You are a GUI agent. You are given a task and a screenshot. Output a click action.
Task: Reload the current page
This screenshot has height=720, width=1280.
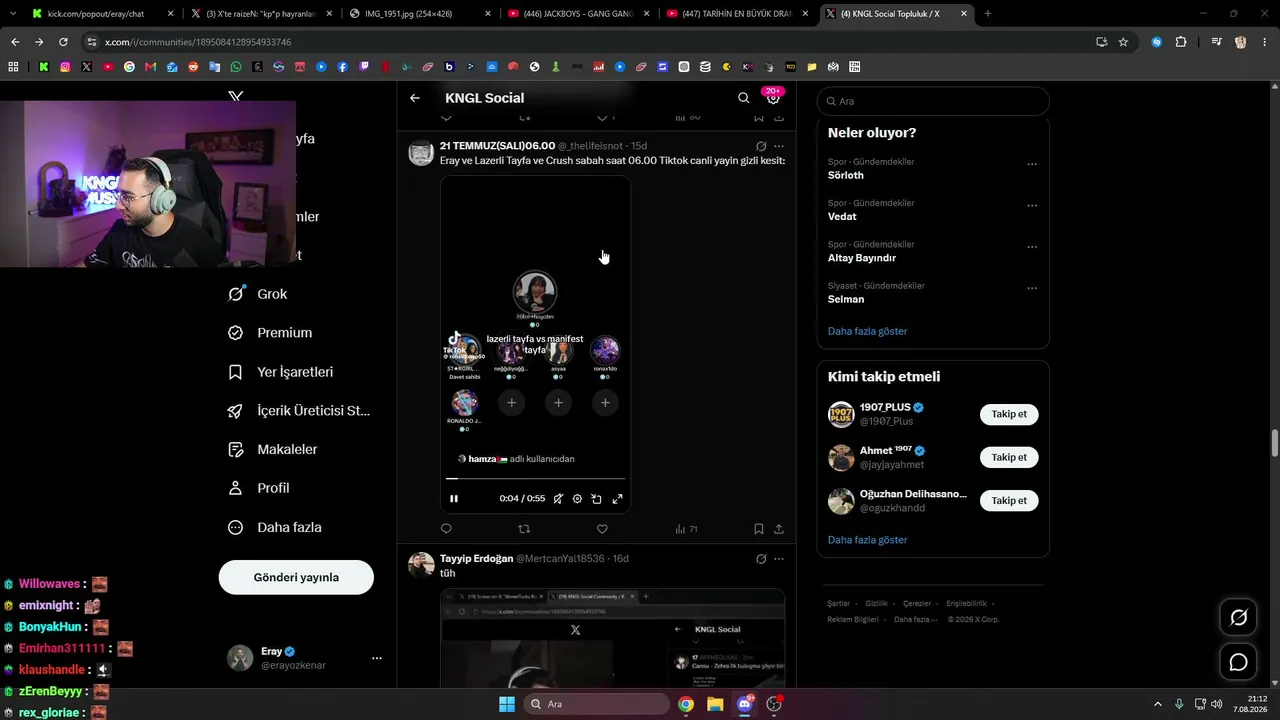(x=63, y=42)
